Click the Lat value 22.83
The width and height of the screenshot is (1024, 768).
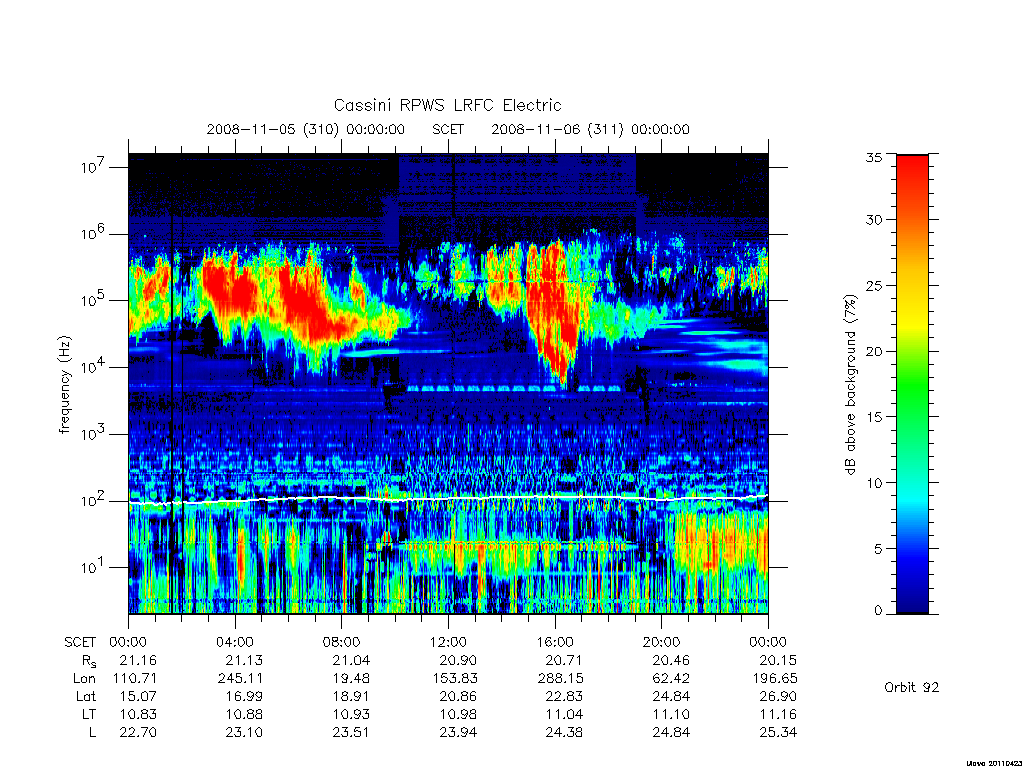pyautogui.click(x=564, y=696)
